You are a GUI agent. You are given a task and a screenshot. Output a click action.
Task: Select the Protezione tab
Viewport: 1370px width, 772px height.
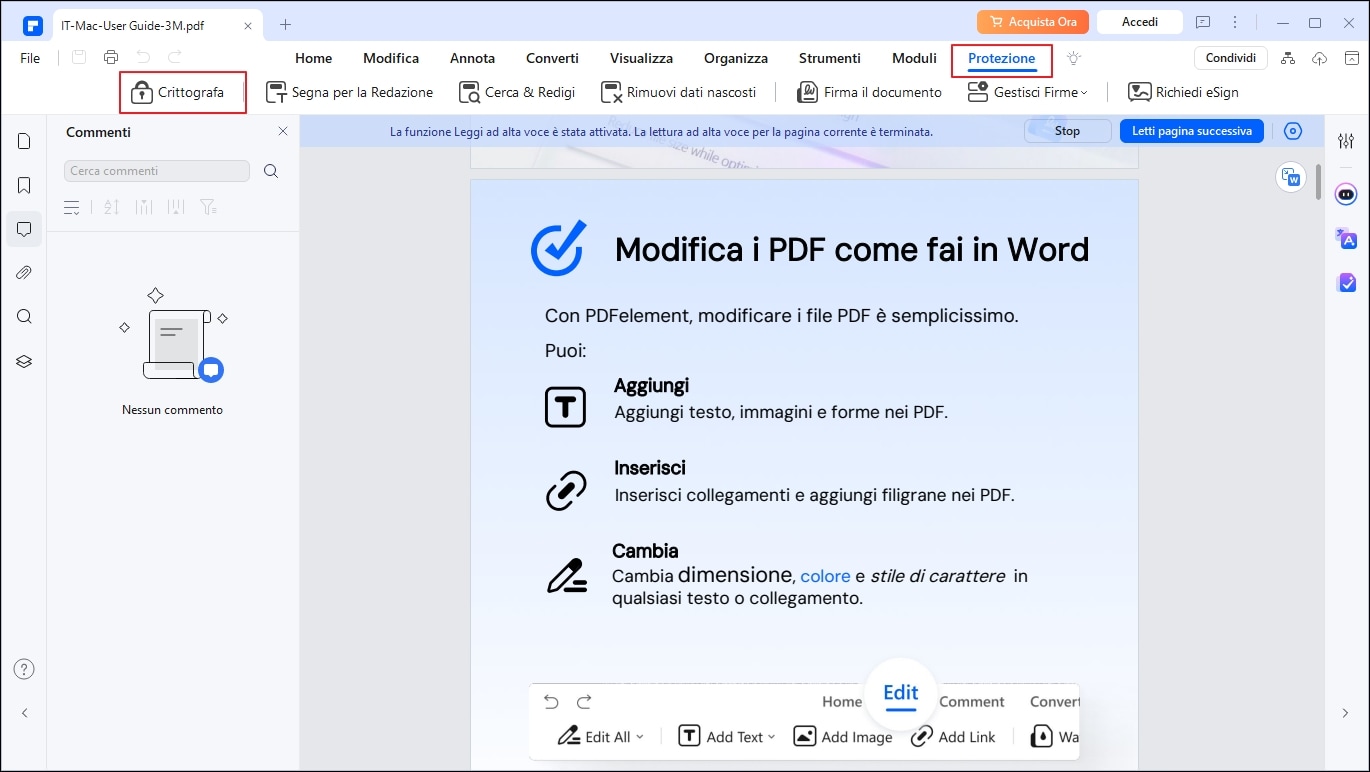(x=1001, y=59)
